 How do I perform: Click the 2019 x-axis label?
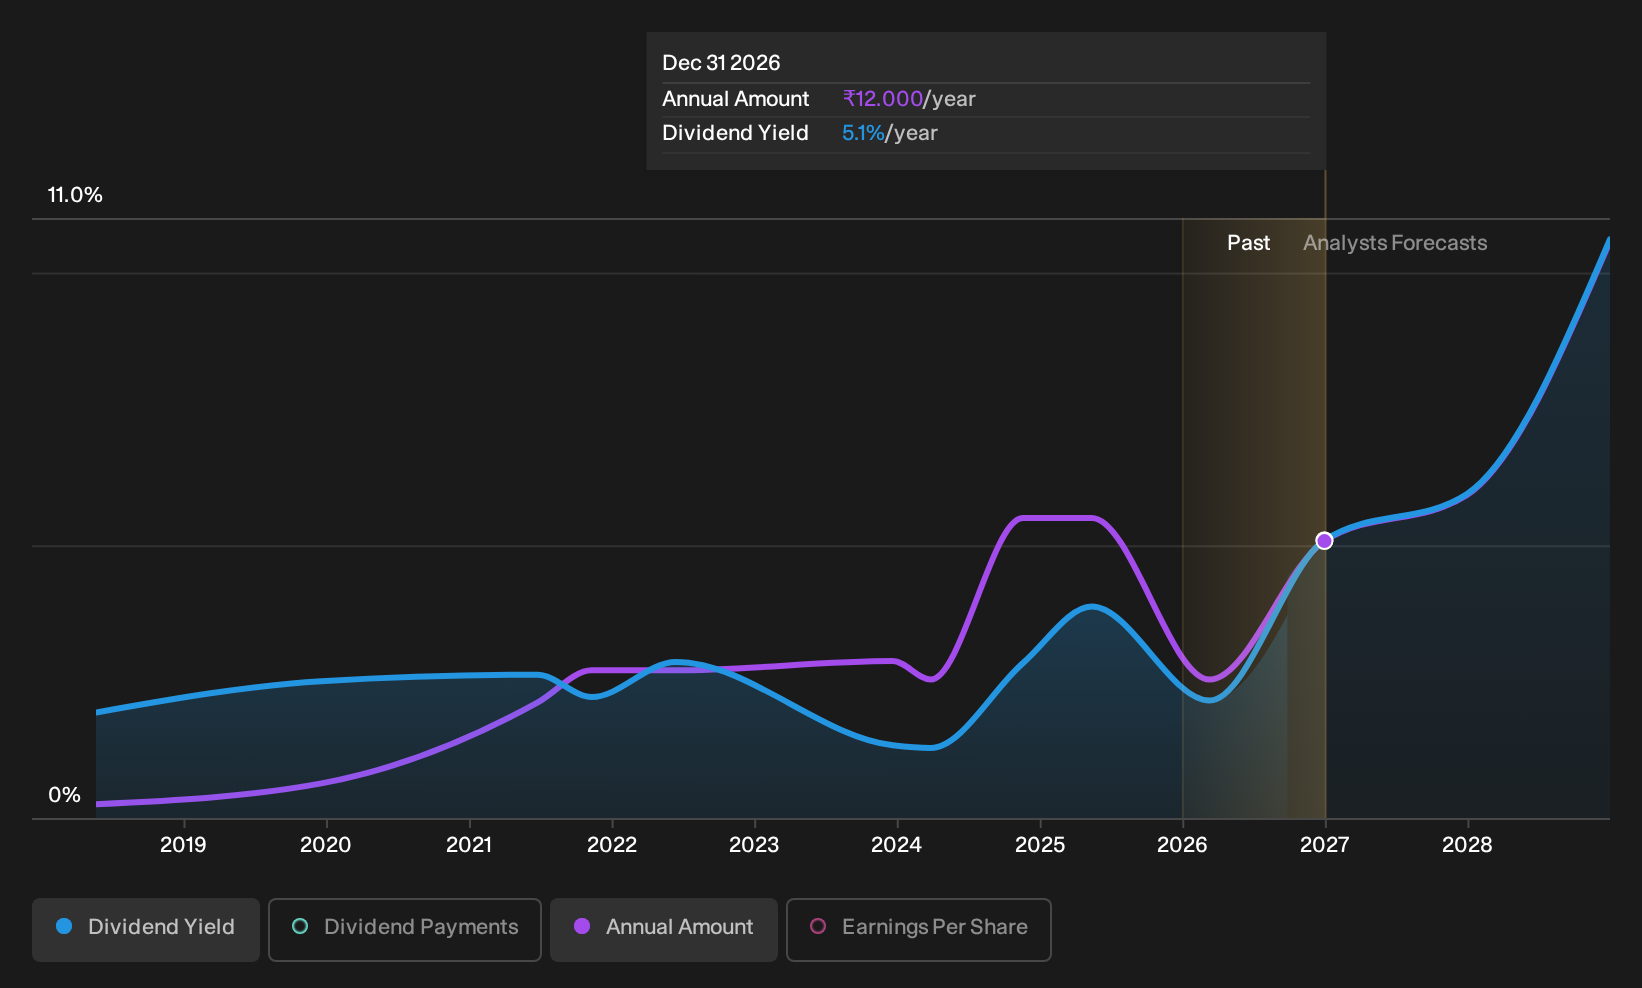coord(183,845)
